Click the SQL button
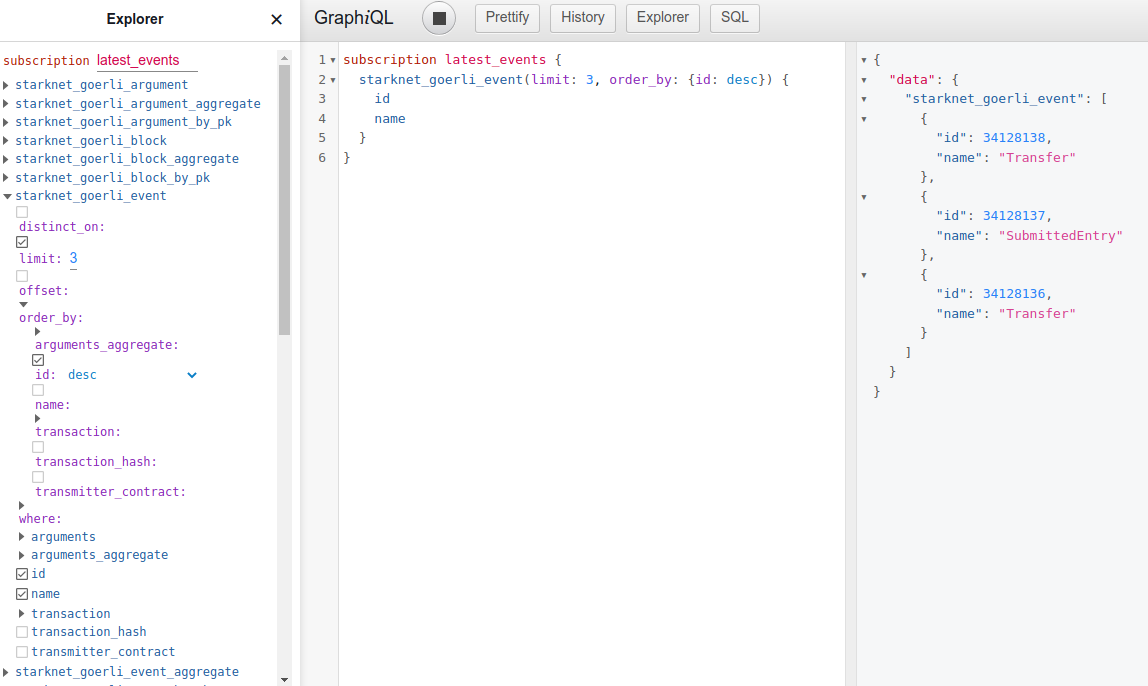Viewport: 1148px width, 686px height. point(734,18)
